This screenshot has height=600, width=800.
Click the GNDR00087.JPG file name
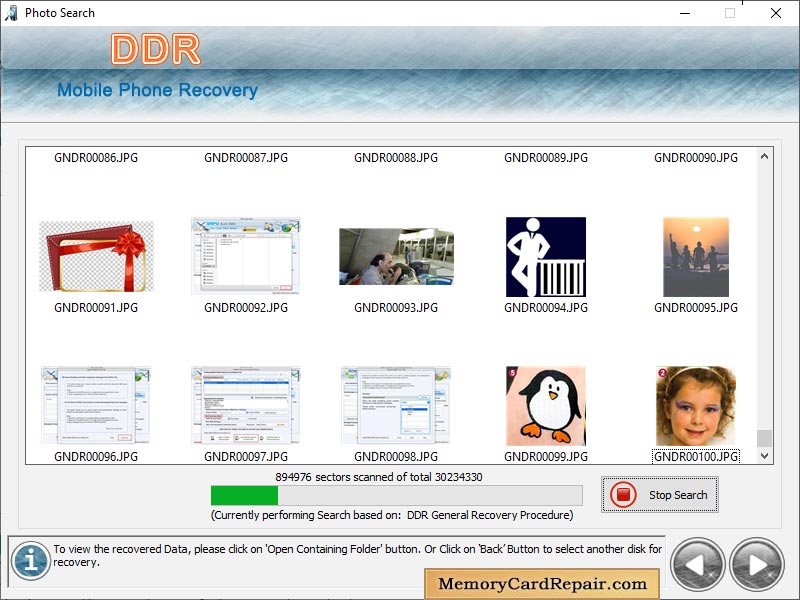pyautogui.click(x=246, y=158)
